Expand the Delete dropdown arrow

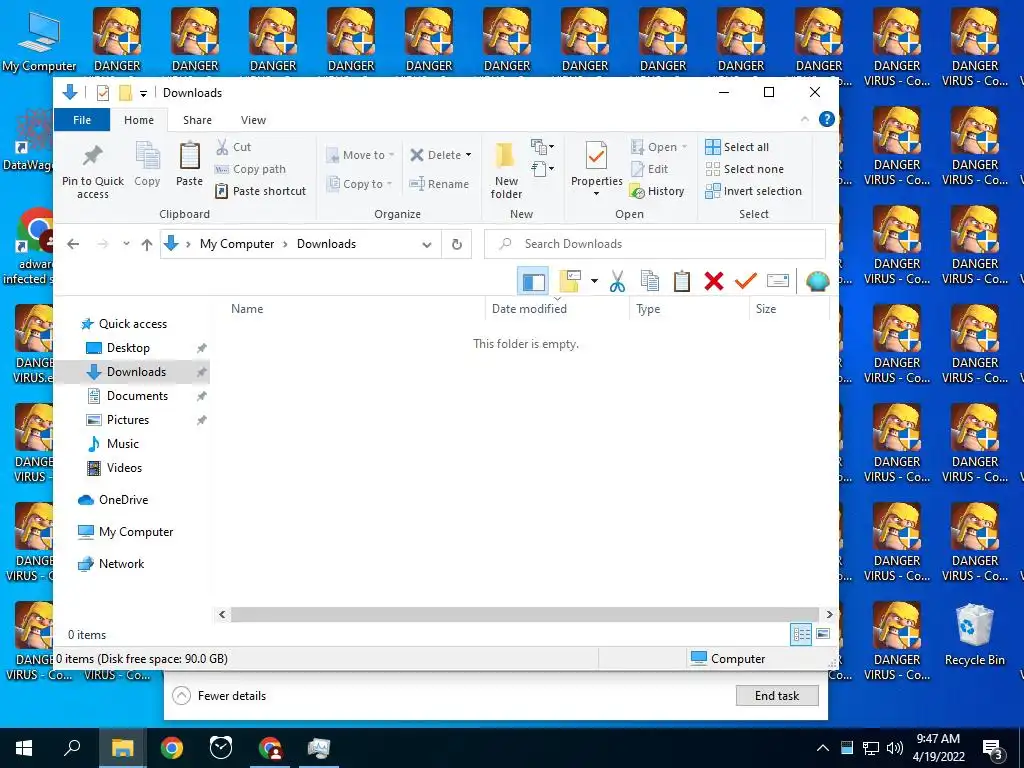(x=468, y=155)
